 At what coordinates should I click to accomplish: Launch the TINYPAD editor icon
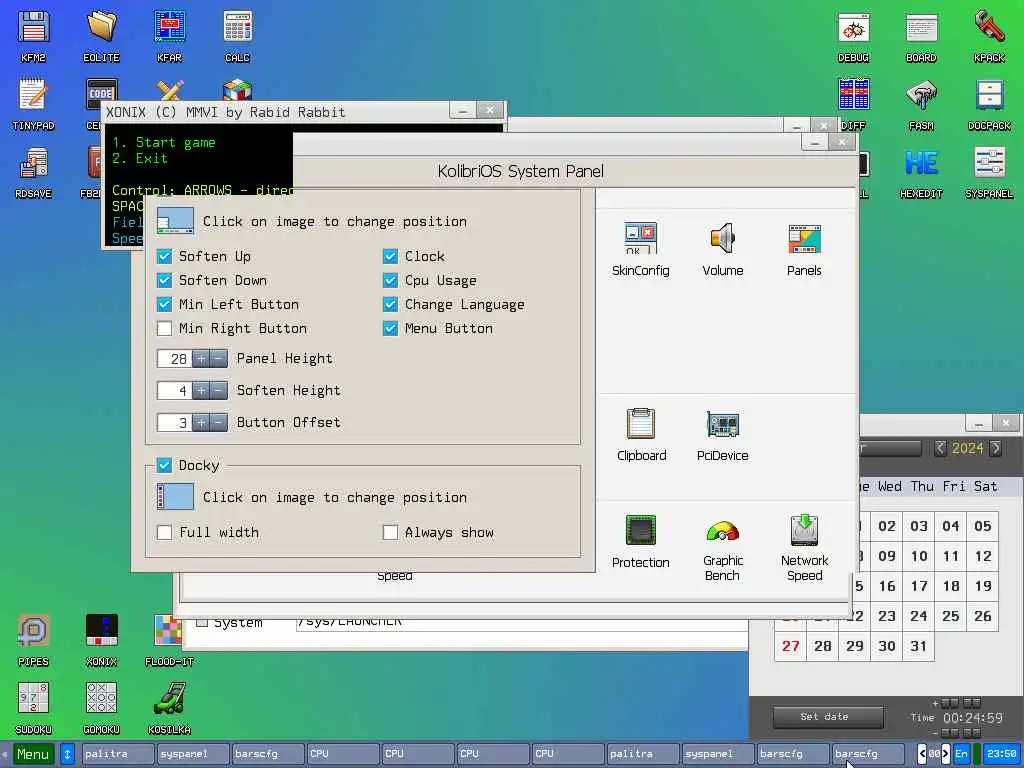[x=33, y=104]
